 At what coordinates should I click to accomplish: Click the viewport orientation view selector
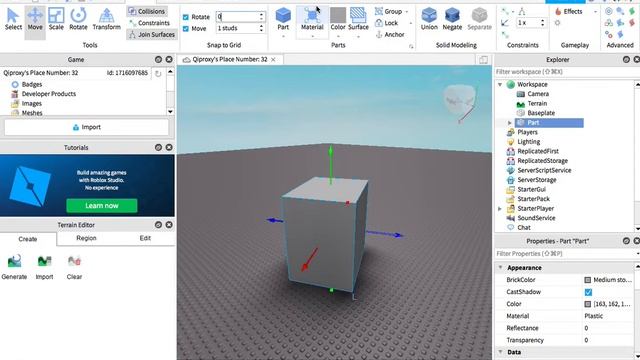pos(460,100)
